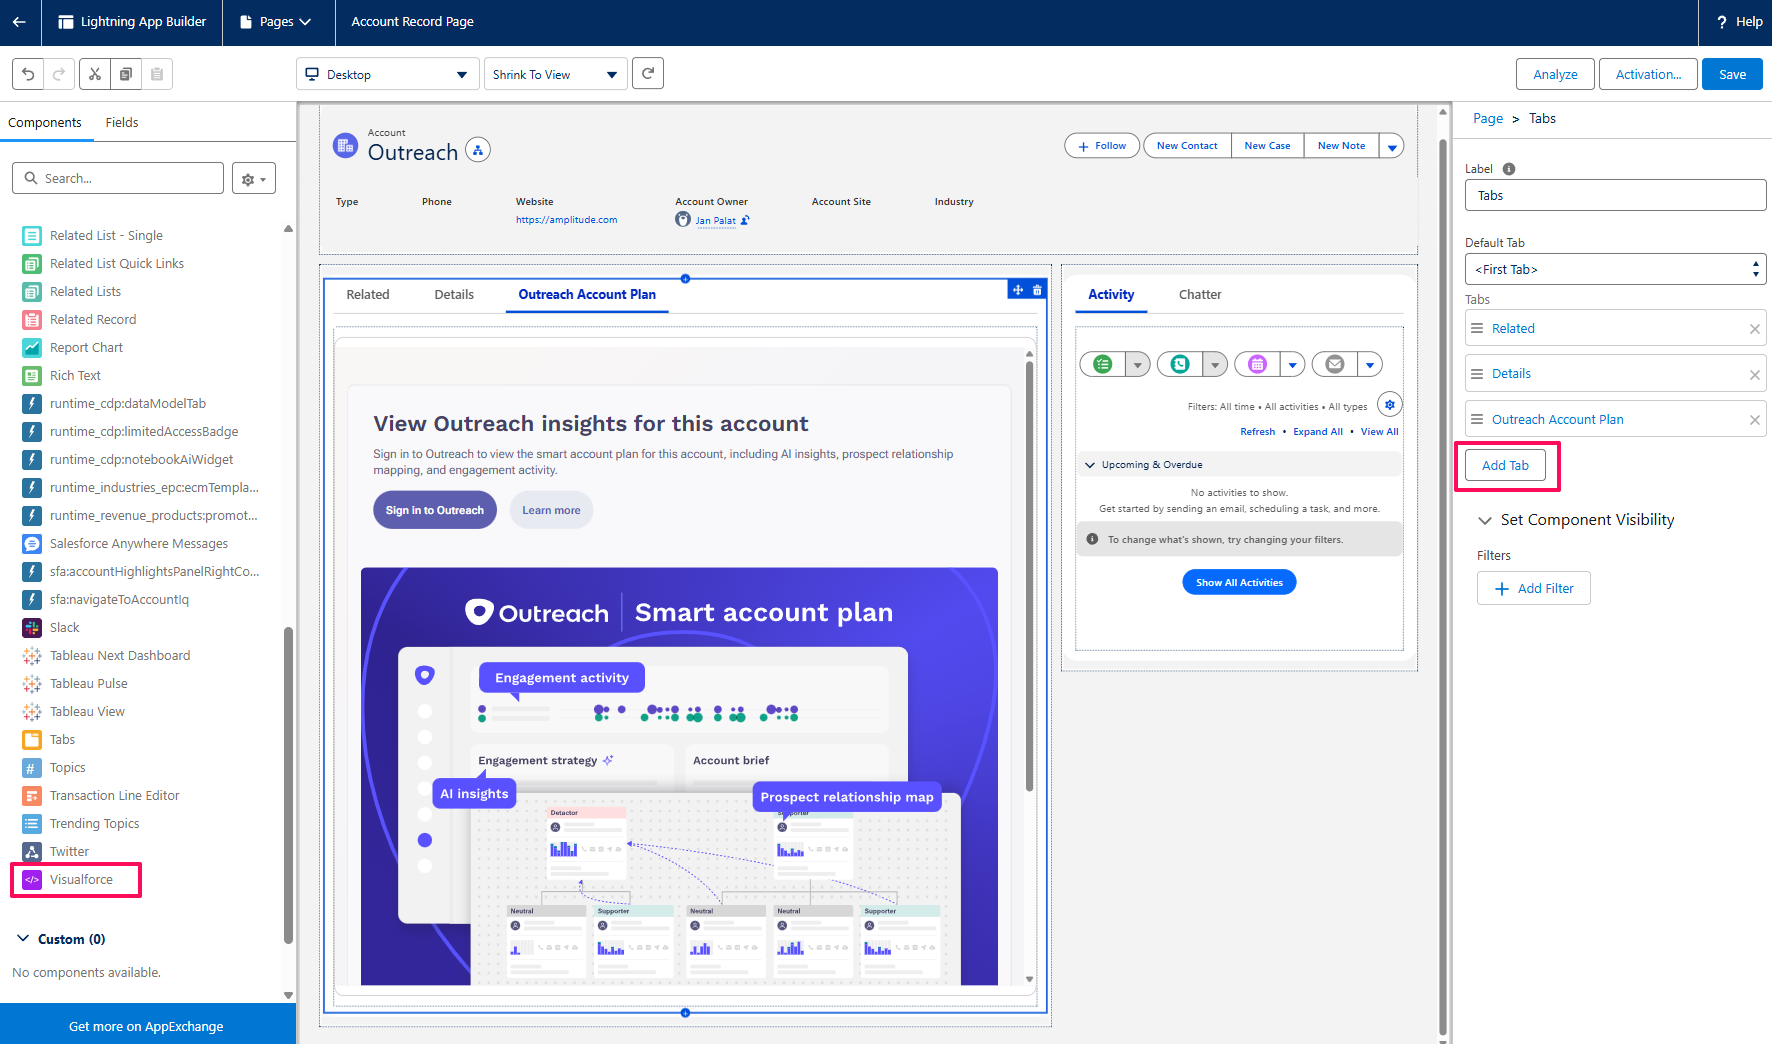This screenshot has height=1044, width=1772.
Task: Click the Email activity icon
Action: coord(1335,364)
